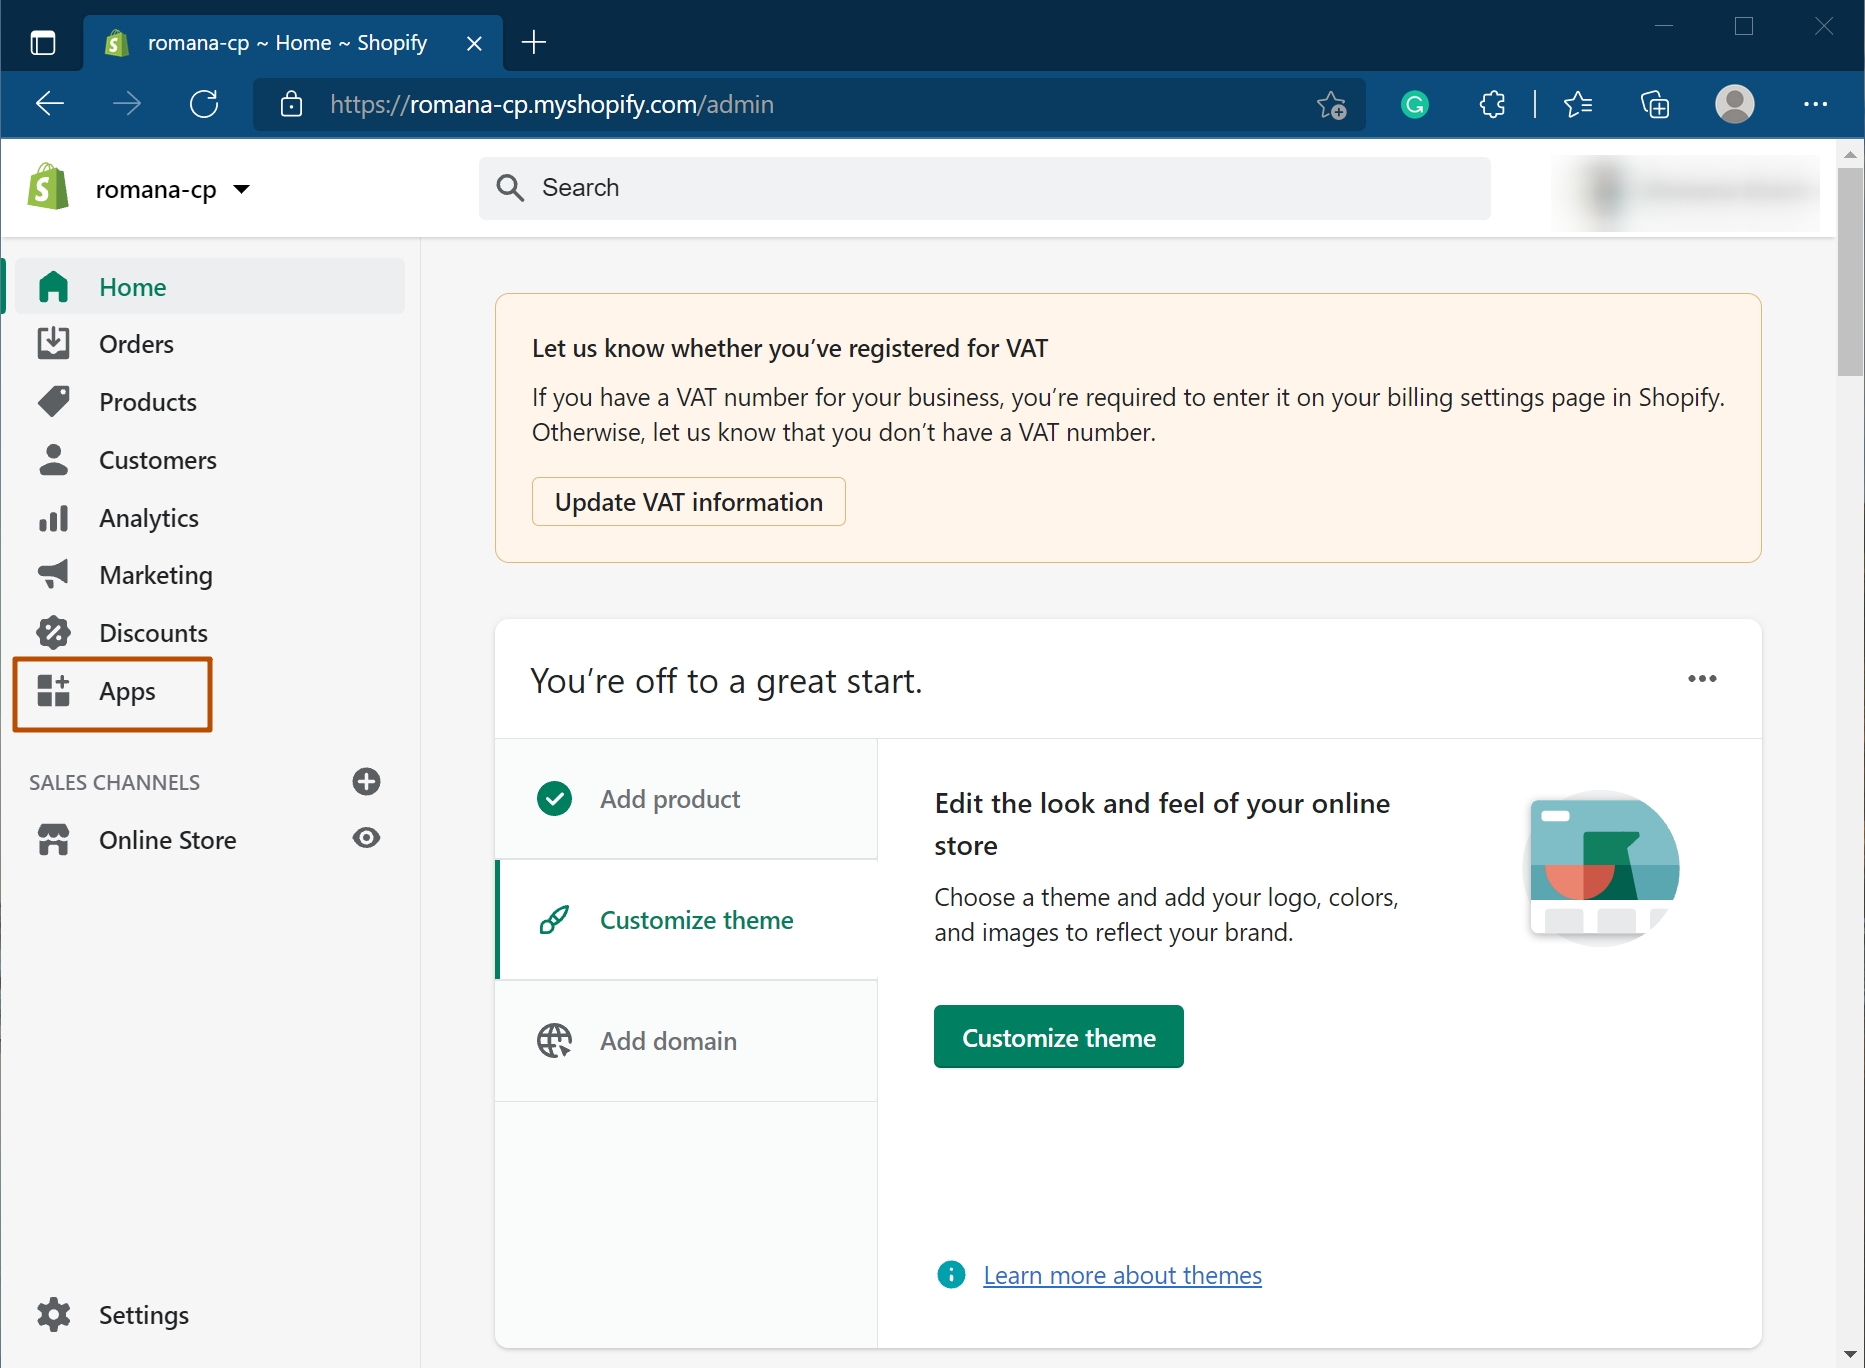Select the Customize theme step
The image size is (1865, 1368).
[687, 920]
